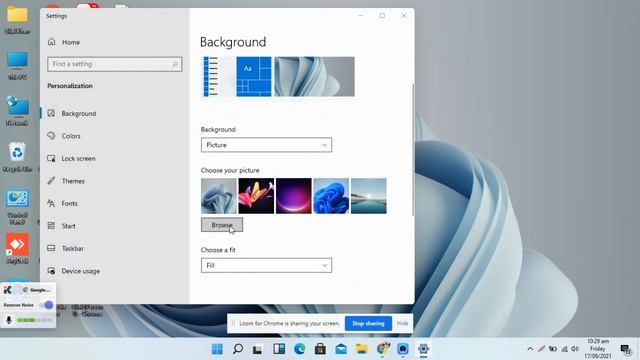Image resolution: width=640 pixels, height=360 pixels.
Task: Expand the Background type Picture dropdown
Action: tap(266, 145)
